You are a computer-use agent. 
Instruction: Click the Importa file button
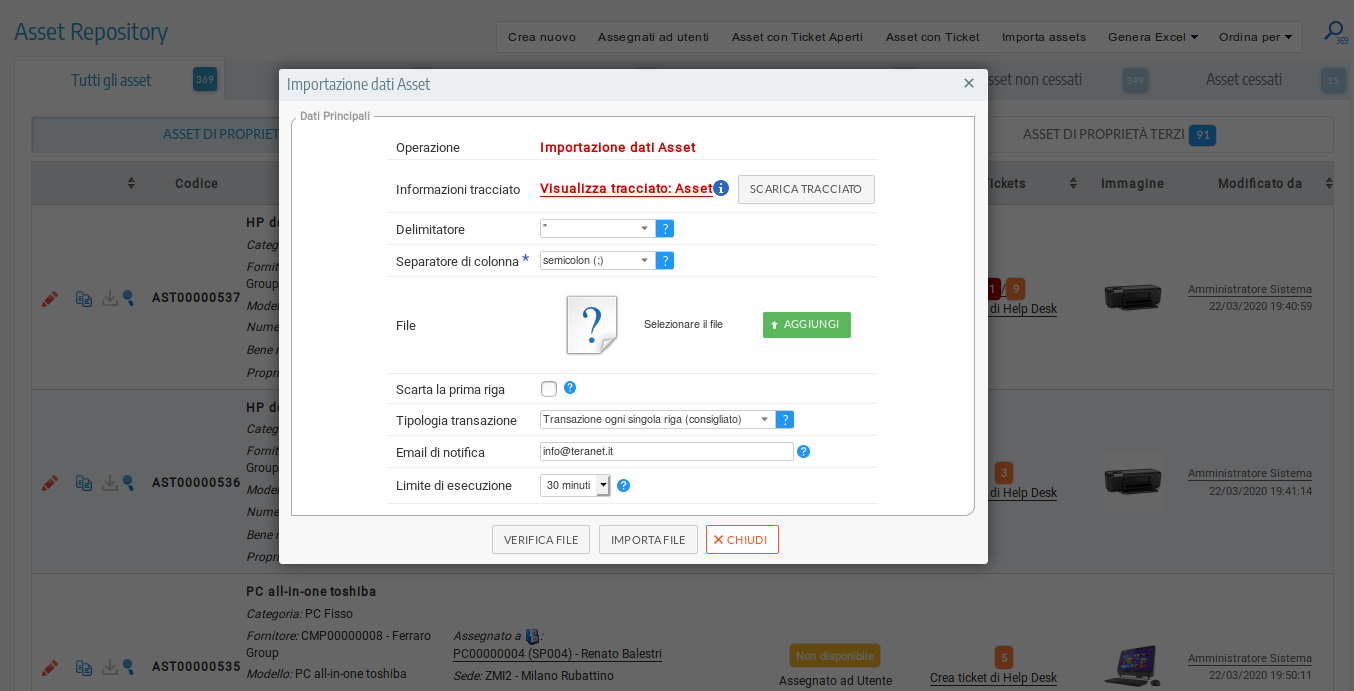tap(648, 540)
